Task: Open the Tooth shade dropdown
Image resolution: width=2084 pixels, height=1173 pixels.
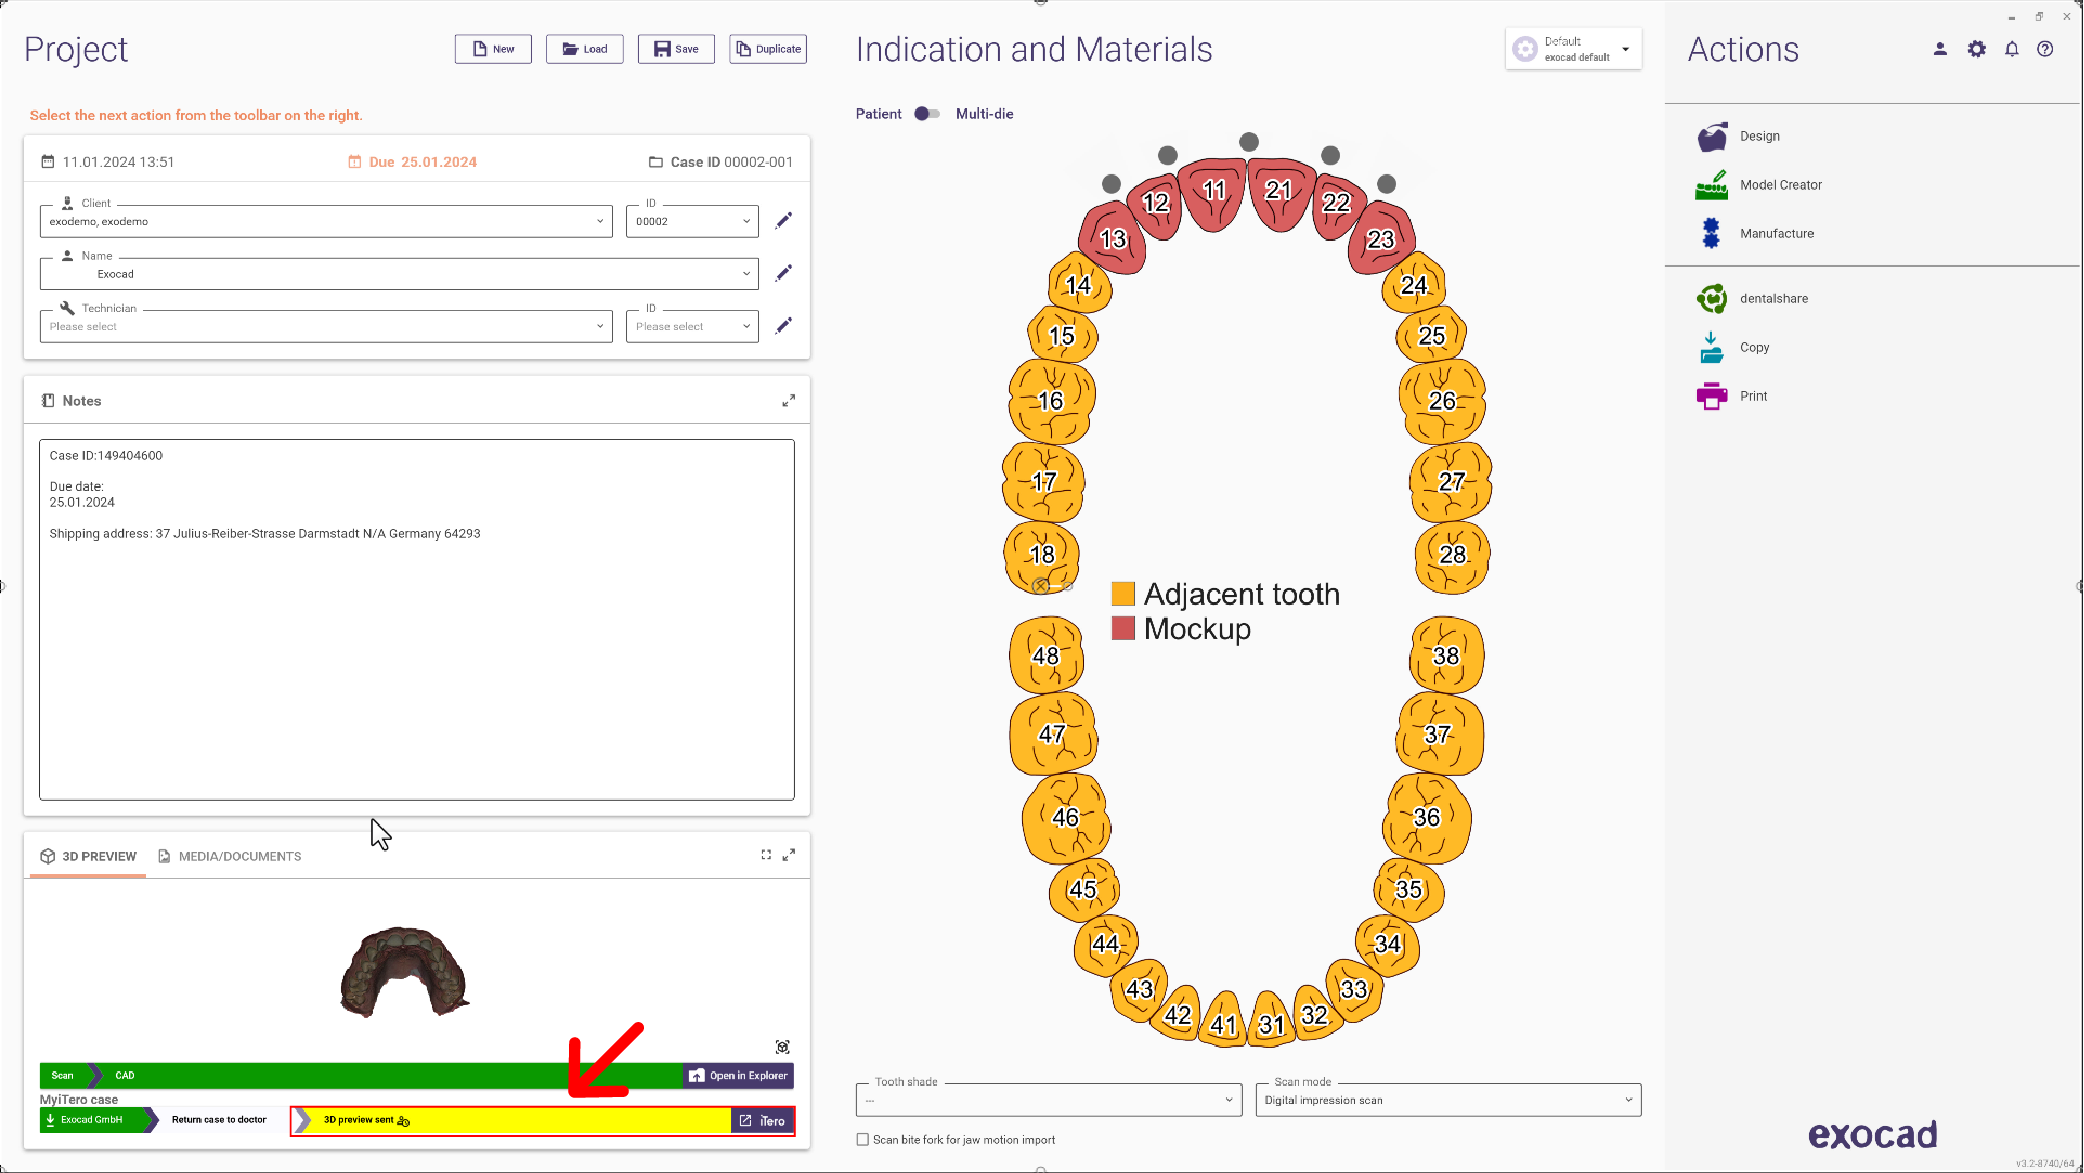Action: 1049,1100
